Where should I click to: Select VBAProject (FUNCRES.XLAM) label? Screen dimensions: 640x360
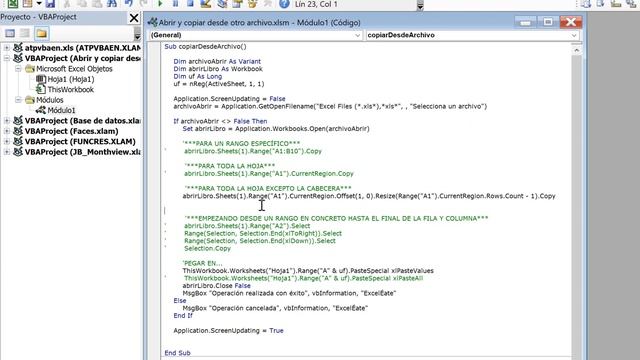pyautogui.click(x=80, y=141)
